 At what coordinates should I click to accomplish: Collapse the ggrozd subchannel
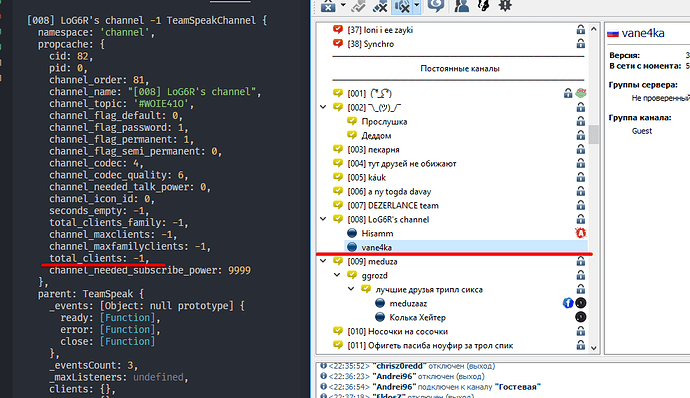[337, 275]
